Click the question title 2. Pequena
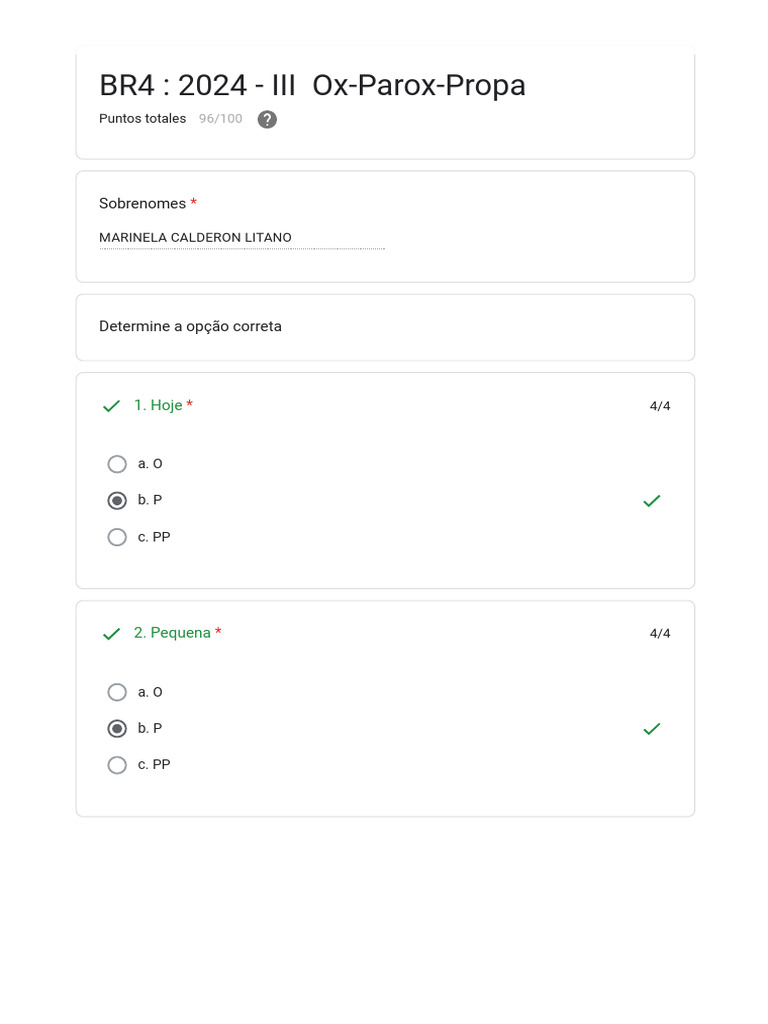Image resolution: width=768 pixels, height=1024 pixels. (x=172, y=634)
